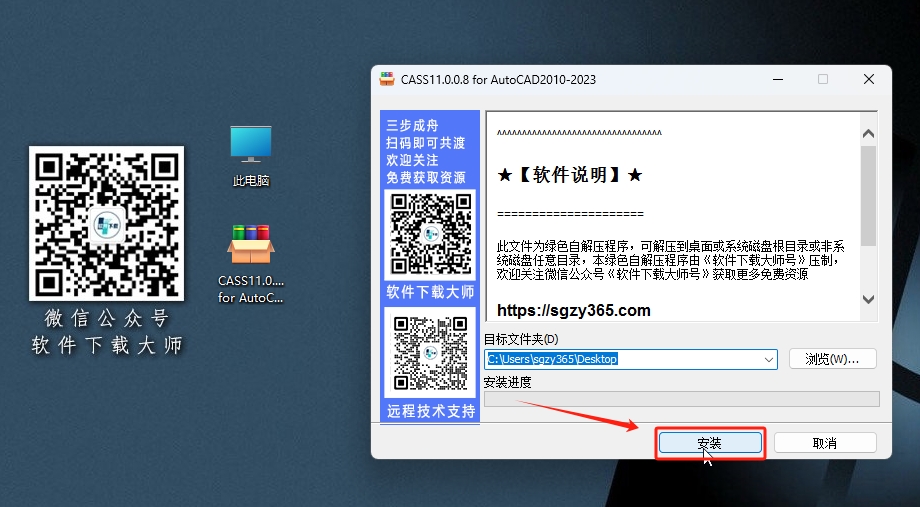Click the 远程技术支持 caption text
Image resolution: width=920 pixels, height=507 pixels.
431,411
